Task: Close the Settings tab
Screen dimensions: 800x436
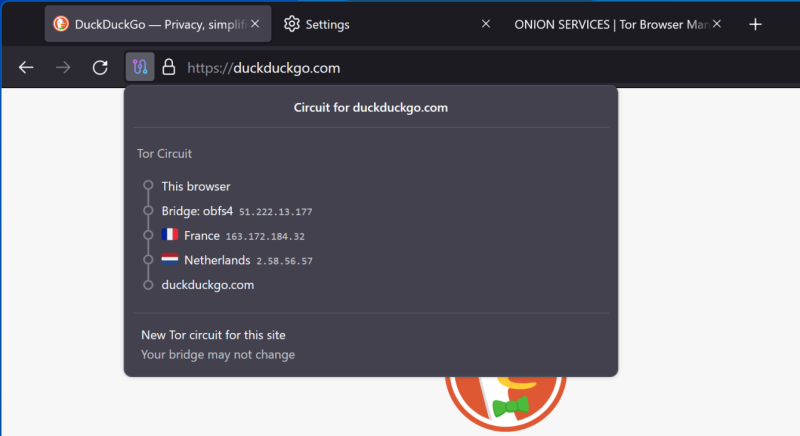Action: 486,23
